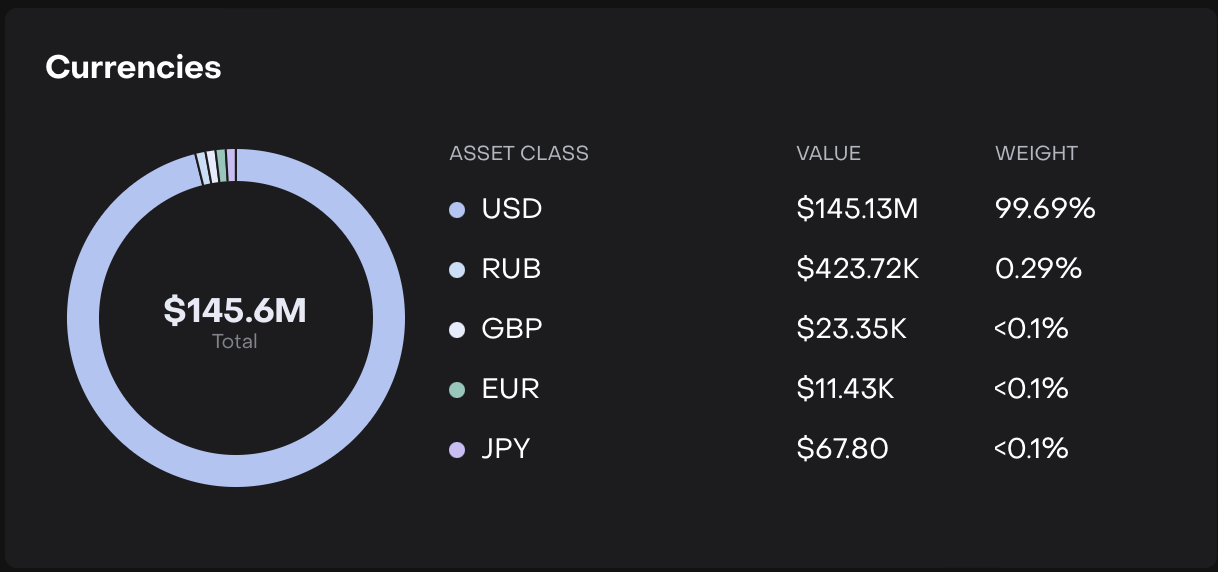Click the $145.6M total in the donut center
1218x572 pixels.
(x=235, y=311)
